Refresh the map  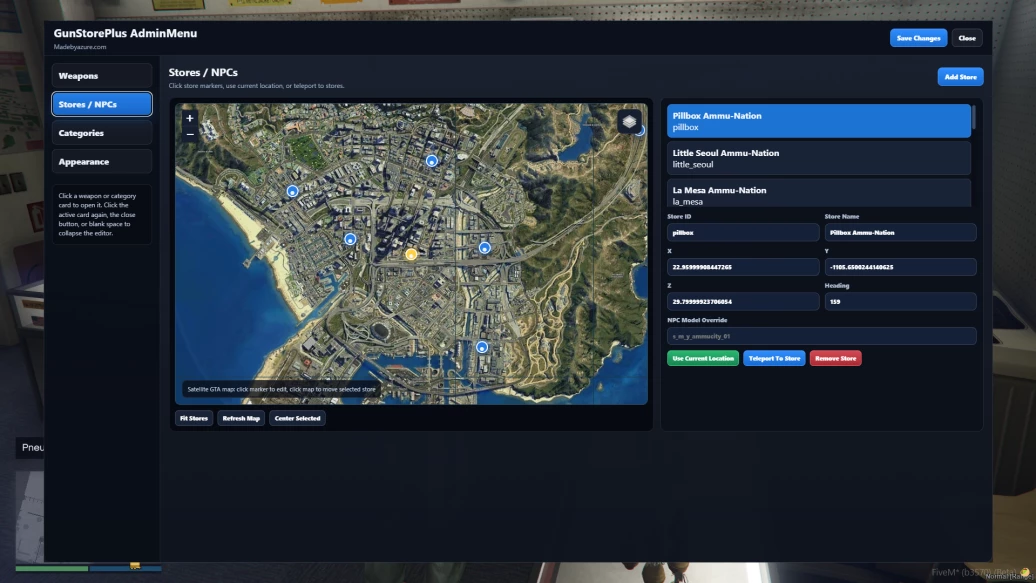241,418
